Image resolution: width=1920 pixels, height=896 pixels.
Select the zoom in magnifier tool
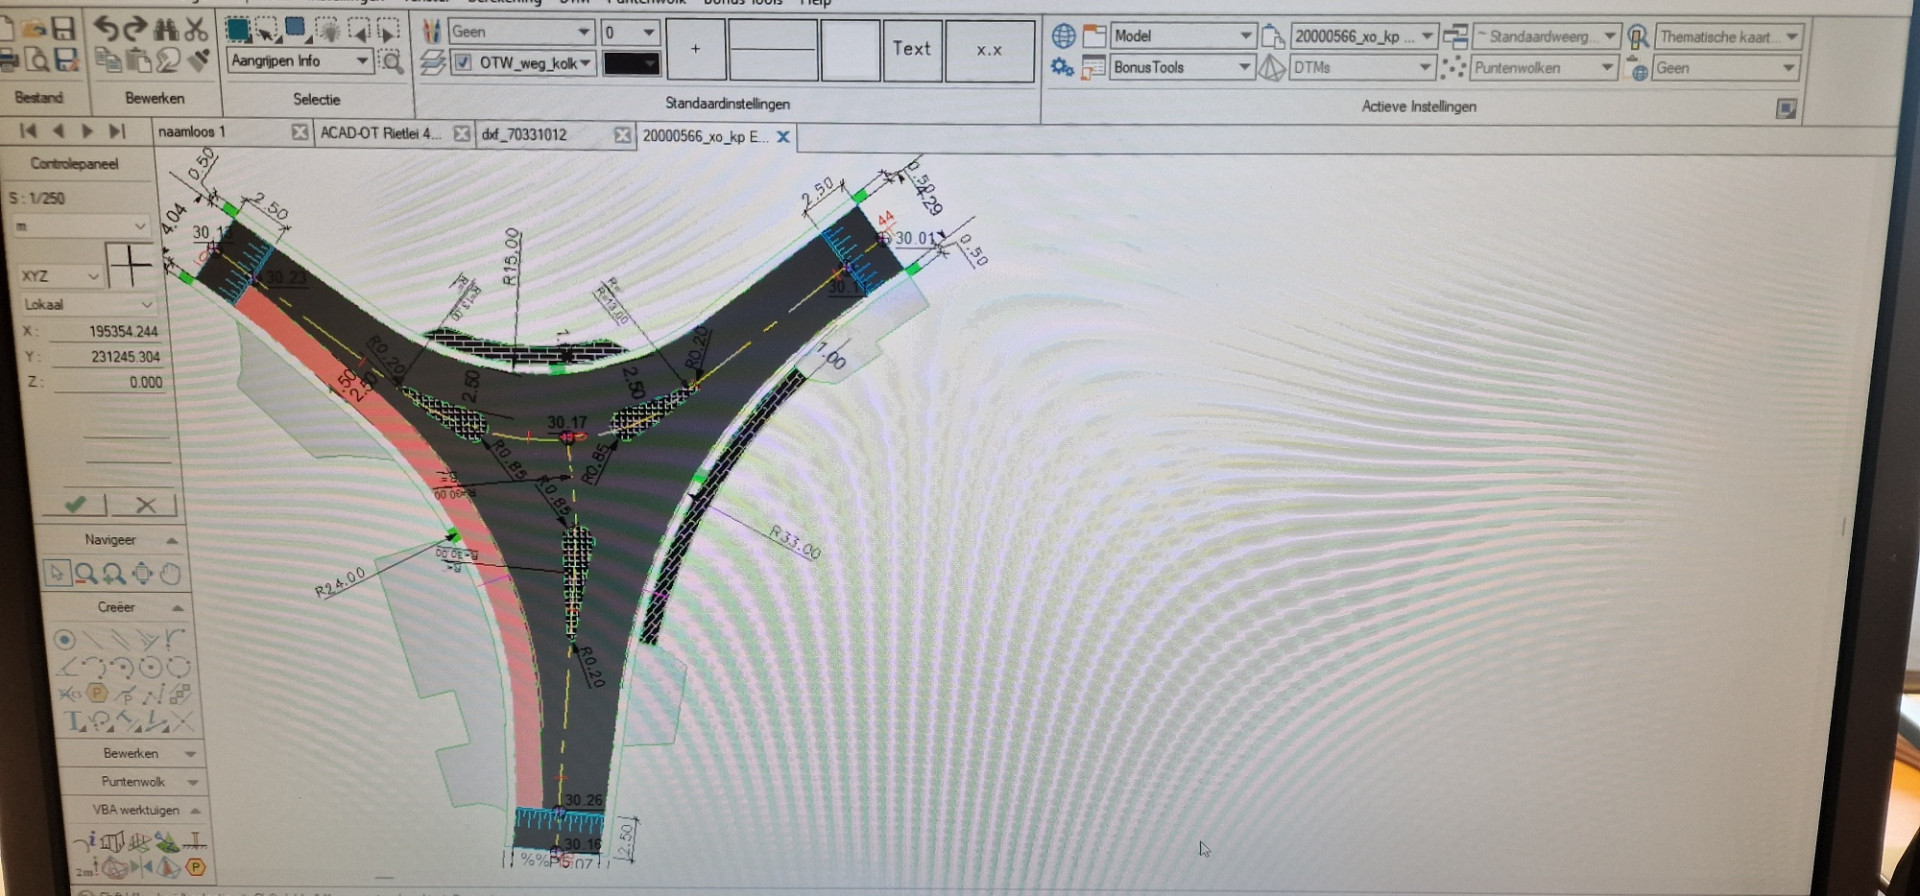click(113, 573)
